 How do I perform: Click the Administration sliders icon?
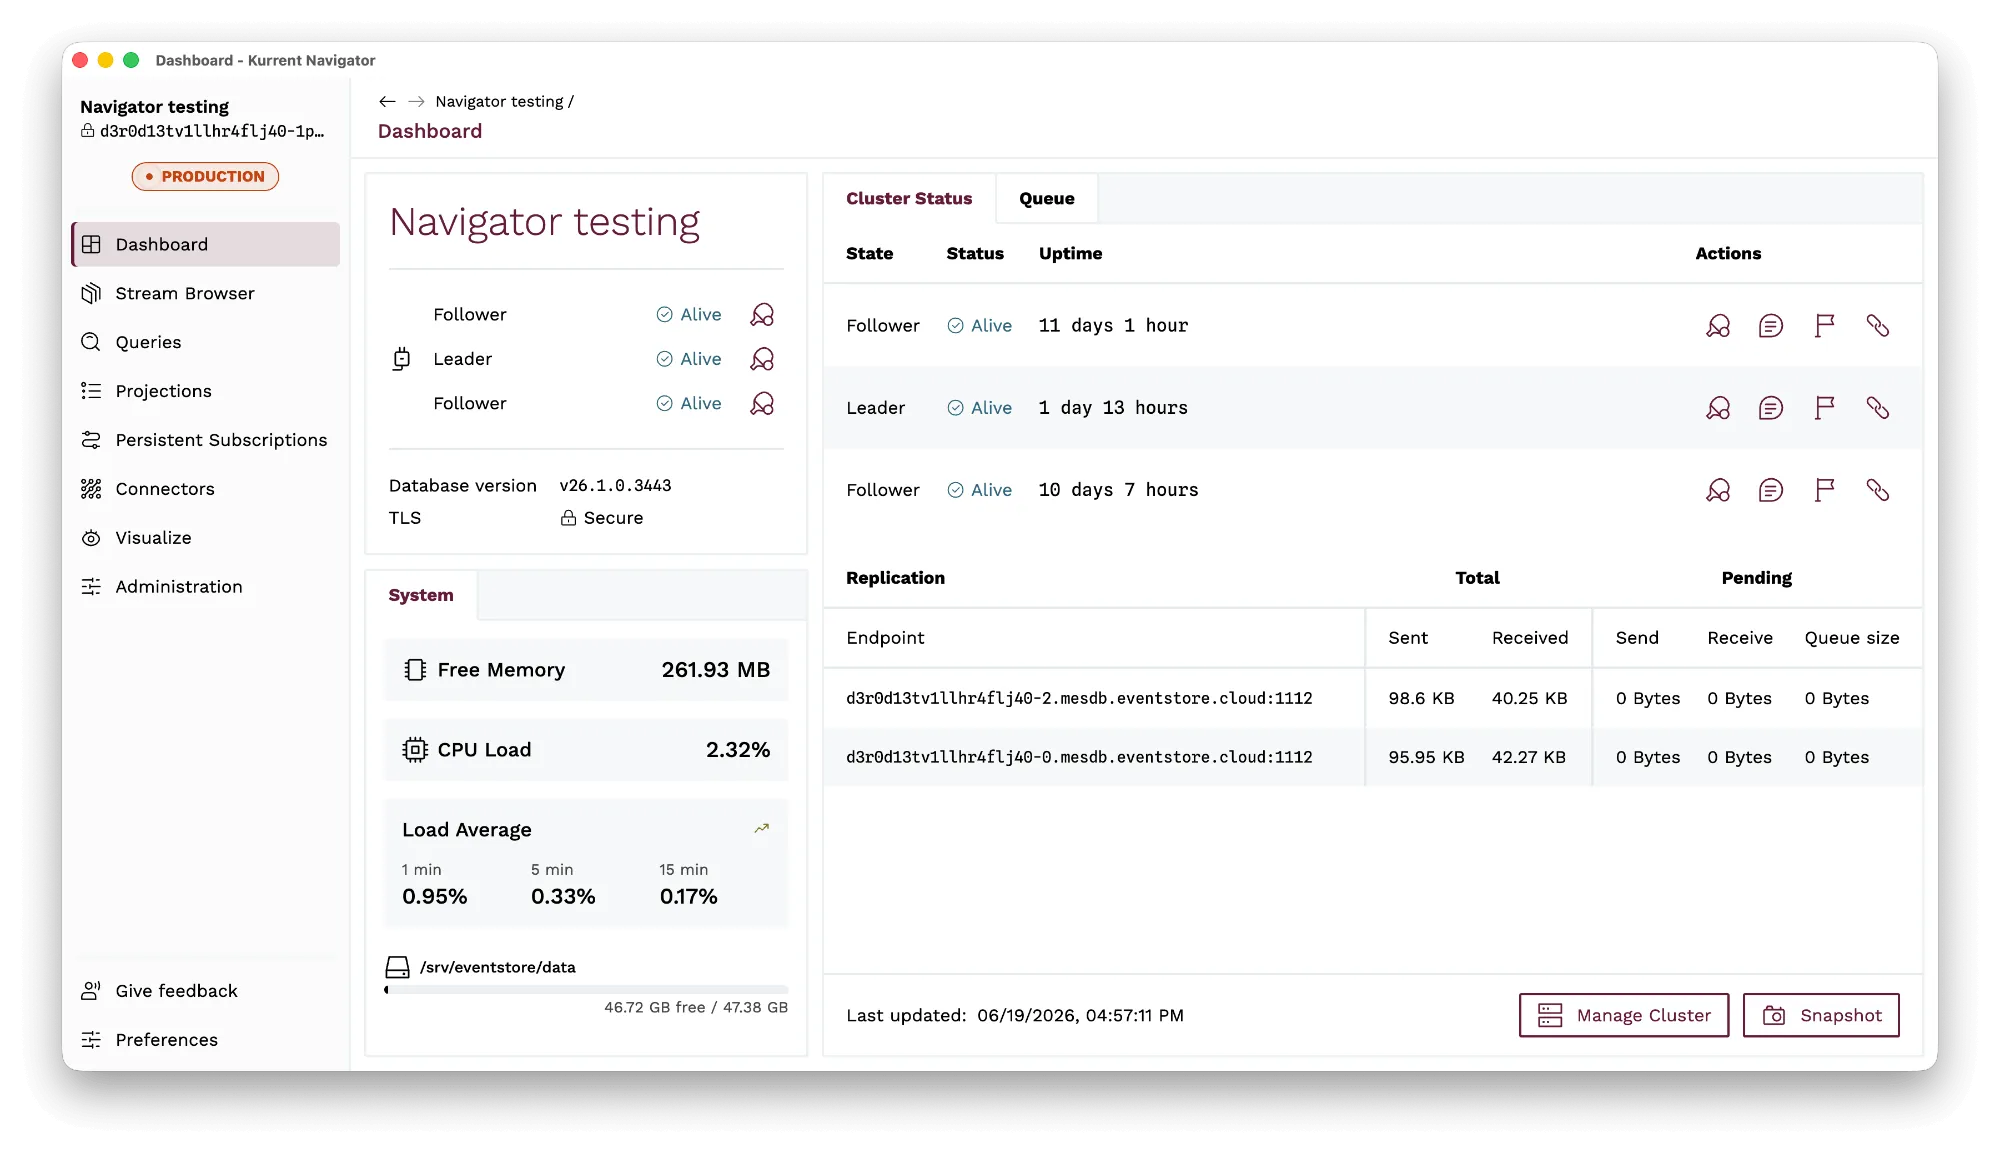91,587
